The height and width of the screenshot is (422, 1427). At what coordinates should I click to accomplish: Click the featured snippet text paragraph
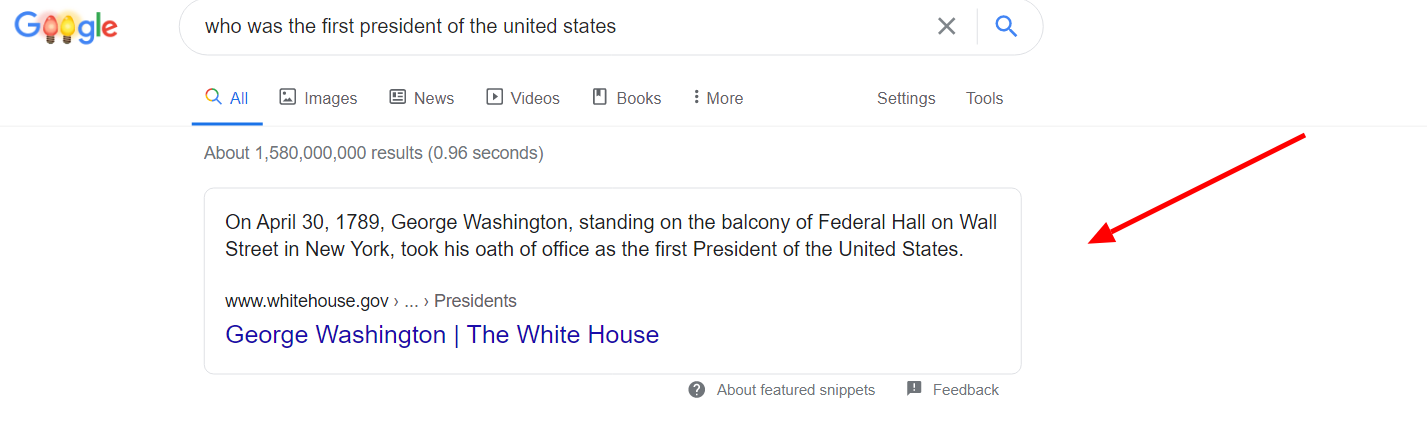pos(611,235)
